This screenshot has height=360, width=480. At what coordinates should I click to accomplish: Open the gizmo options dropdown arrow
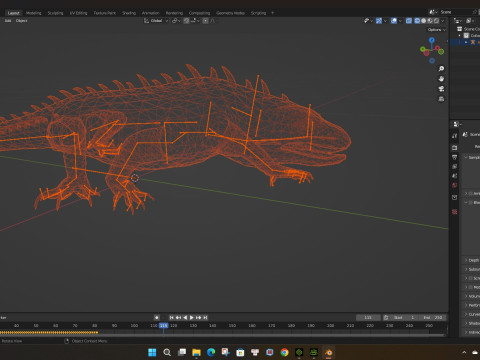pyautogui.click(x=385, y=21)
